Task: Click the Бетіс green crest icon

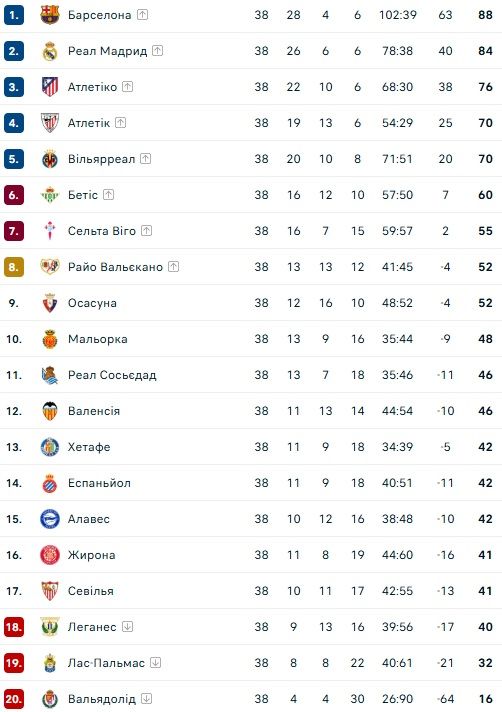Action: click(50, 195)
